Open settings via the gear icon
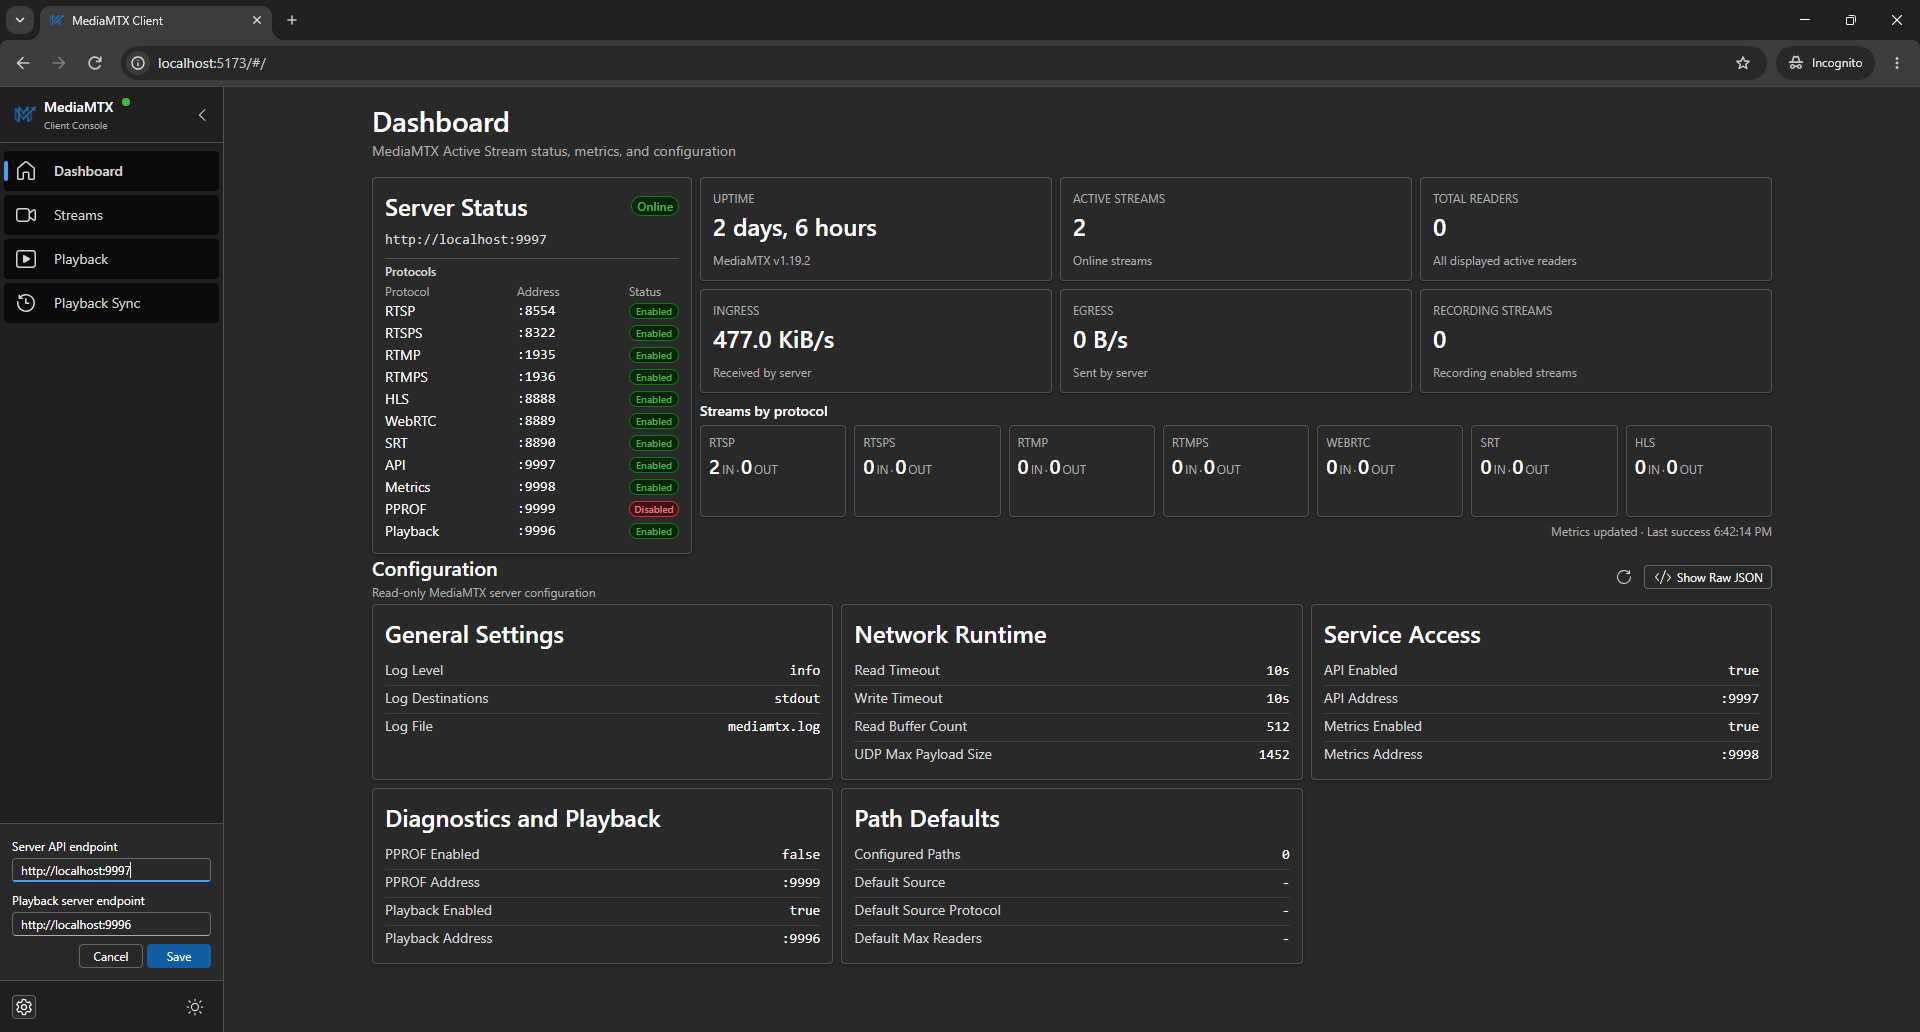The height and width of the screenshot is (1032, 1920). [x=25, y=1007]
